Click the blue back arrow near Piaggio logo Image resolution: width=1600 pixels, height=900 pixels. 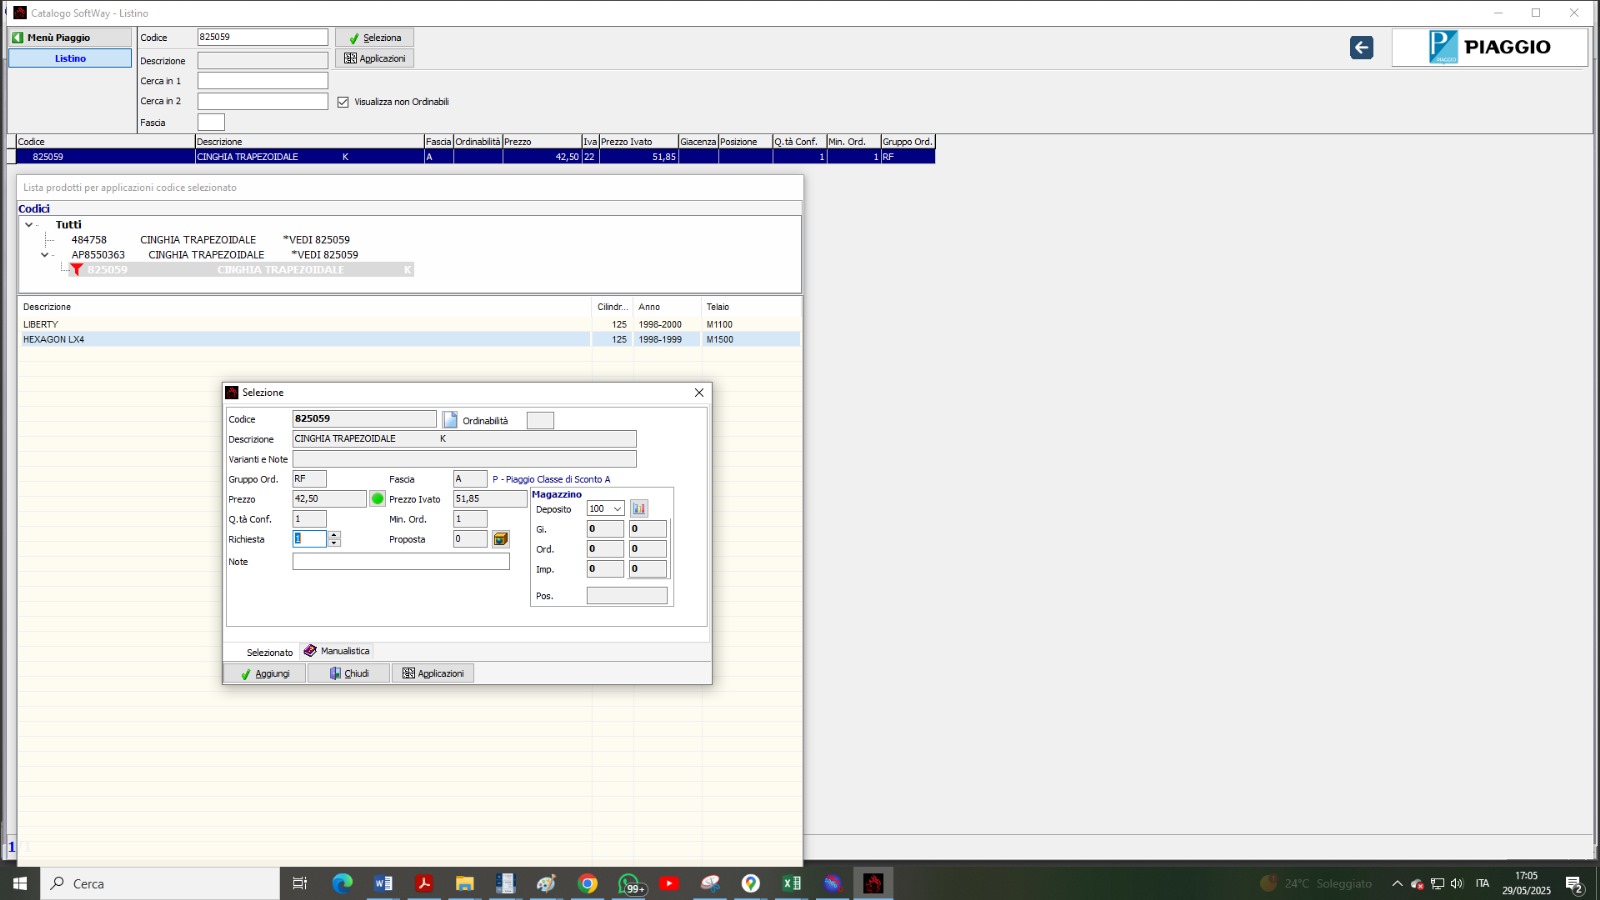1361,48
